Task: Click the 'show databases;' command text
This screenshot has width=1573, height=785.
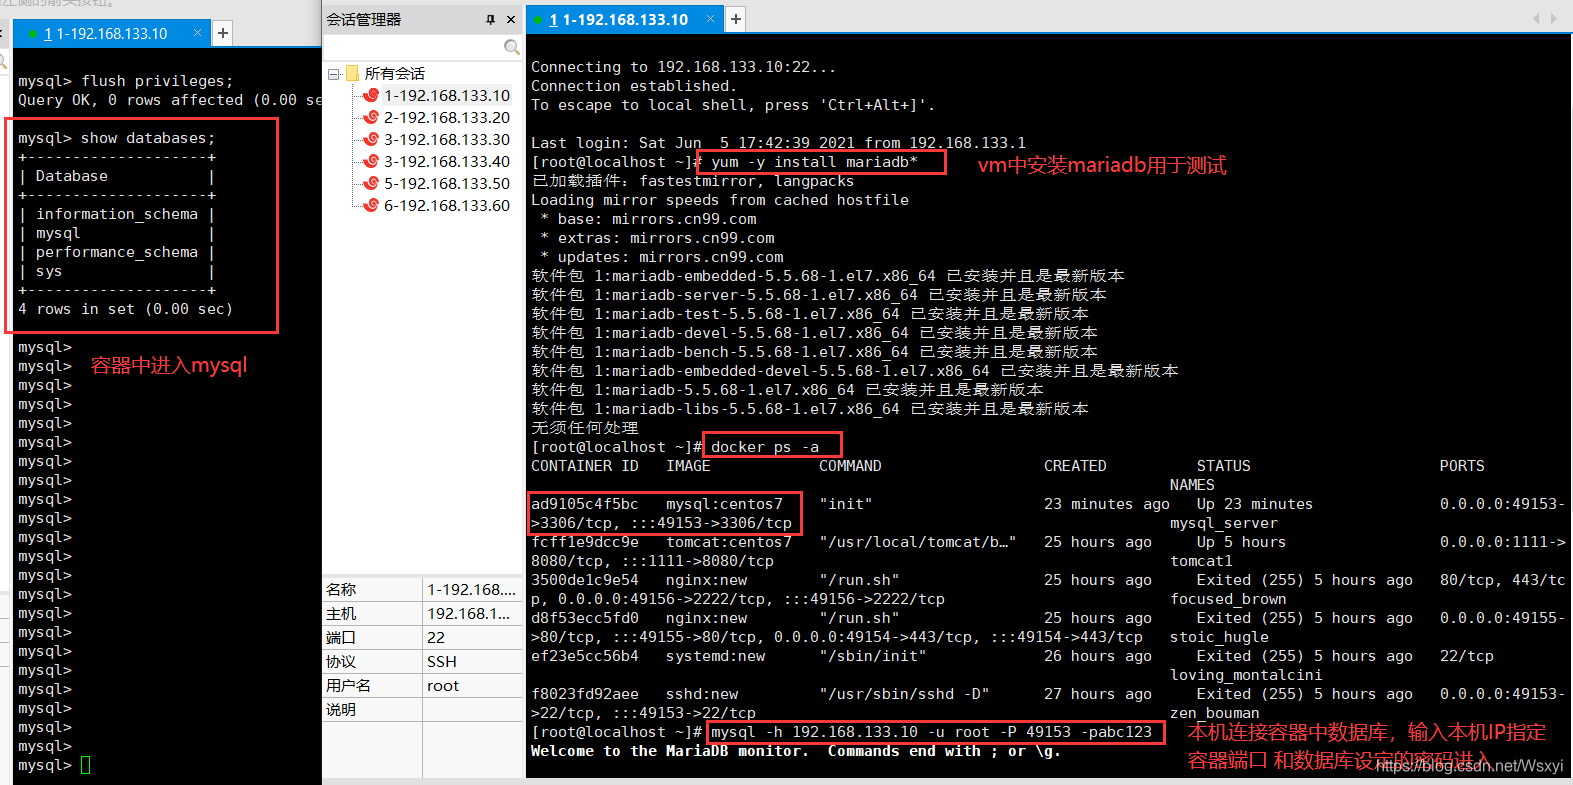Action: 148,138
